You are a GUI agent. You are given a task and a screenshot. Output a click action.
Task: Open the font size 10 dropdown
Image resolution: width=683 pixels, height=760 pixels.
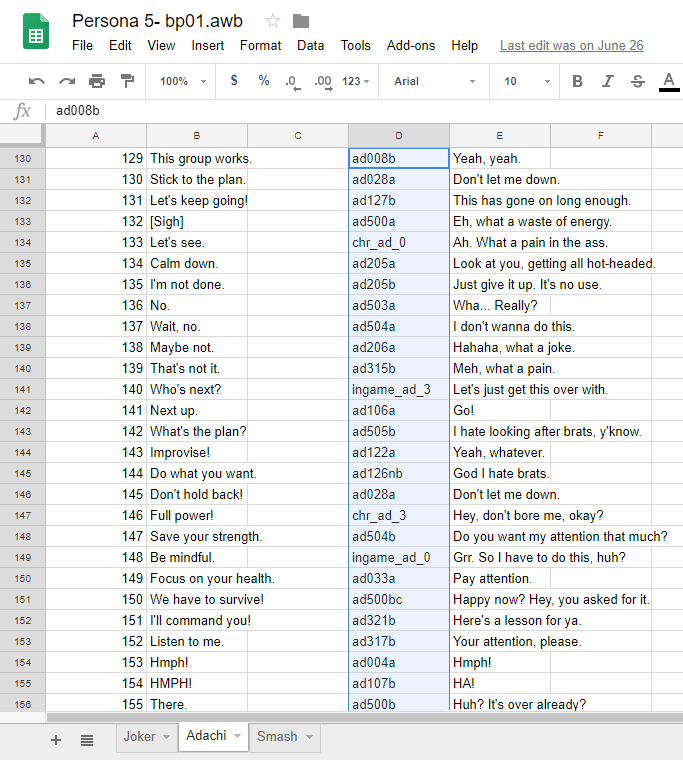click(523, 81)
